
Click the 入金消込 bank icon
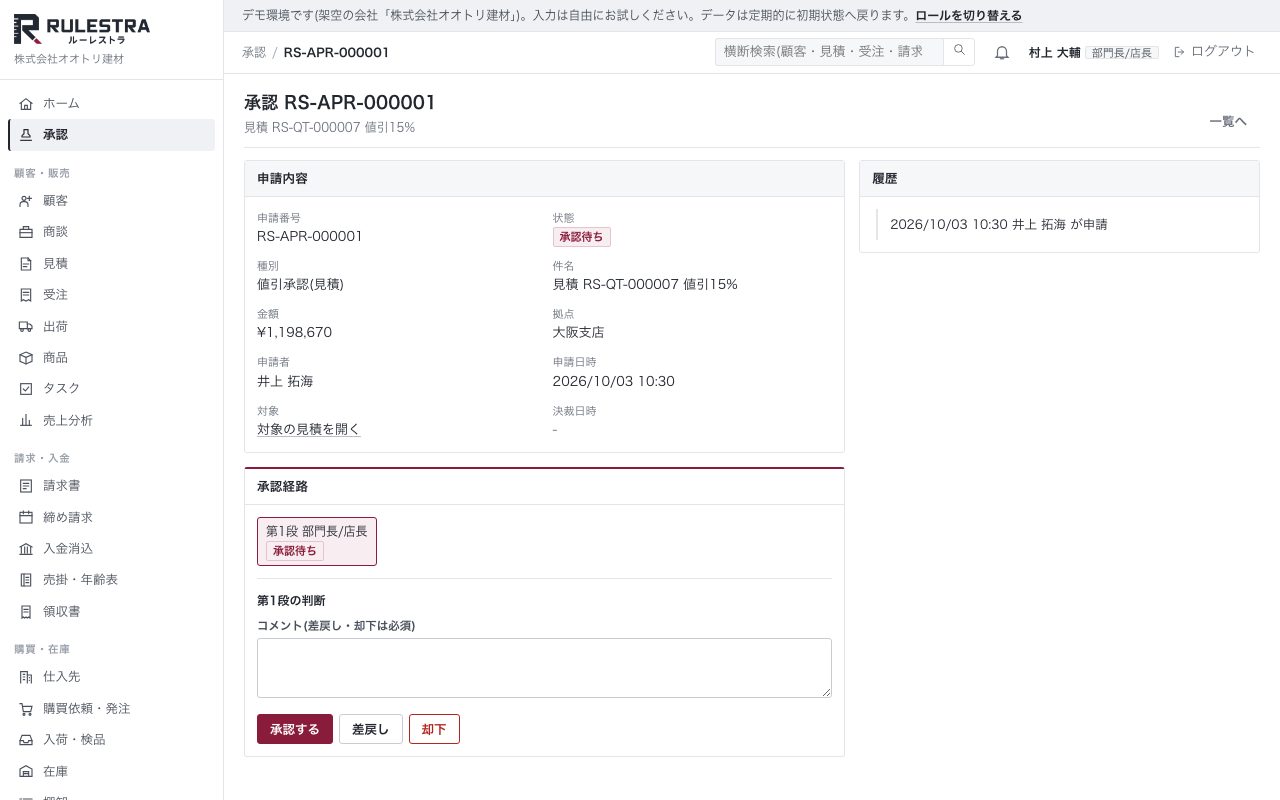coord(26,549)
